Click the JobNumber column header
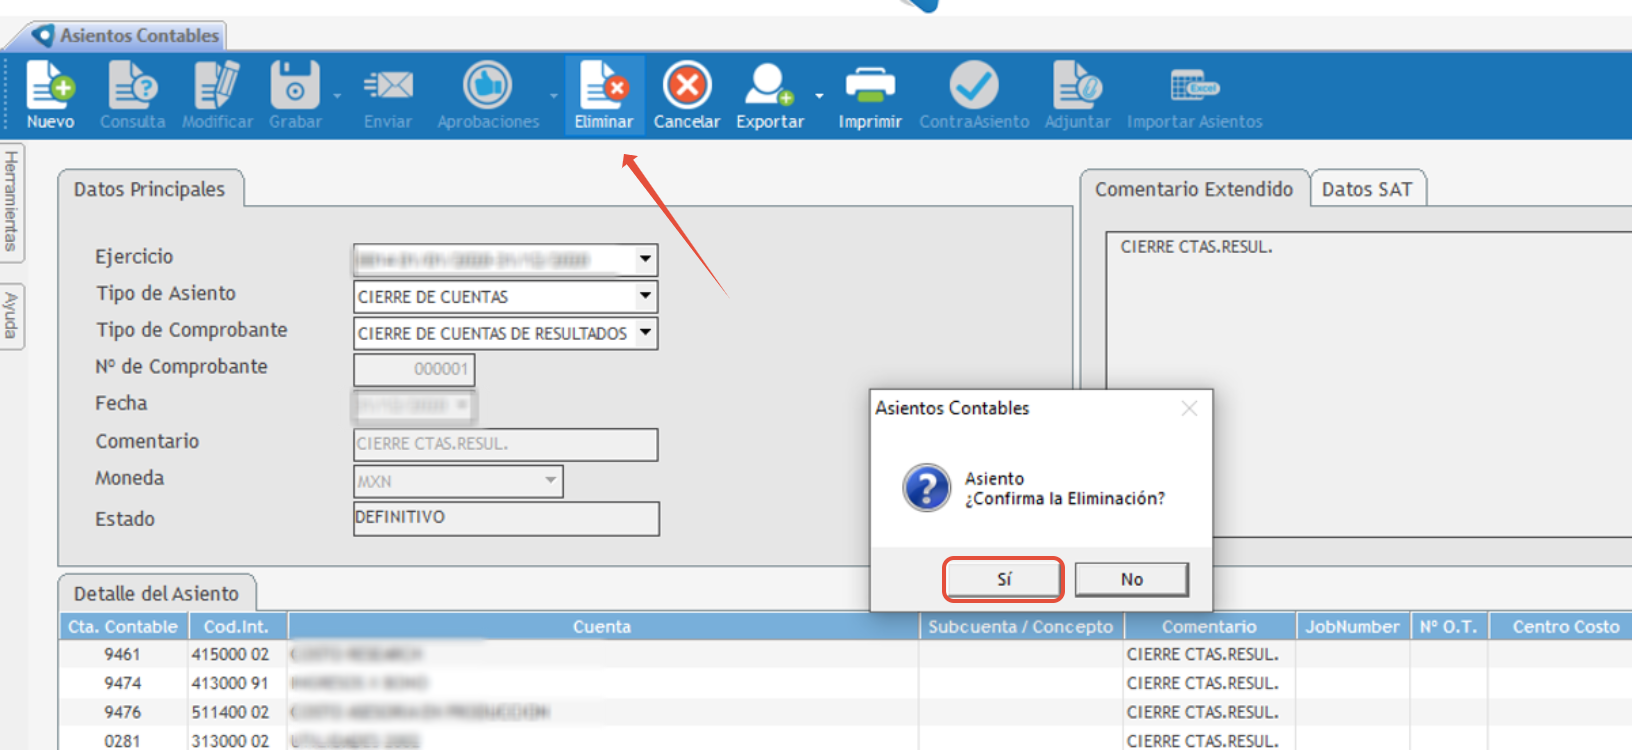Image resolution: width=1632 pixels, height=750 pixels. [1352, 627]
